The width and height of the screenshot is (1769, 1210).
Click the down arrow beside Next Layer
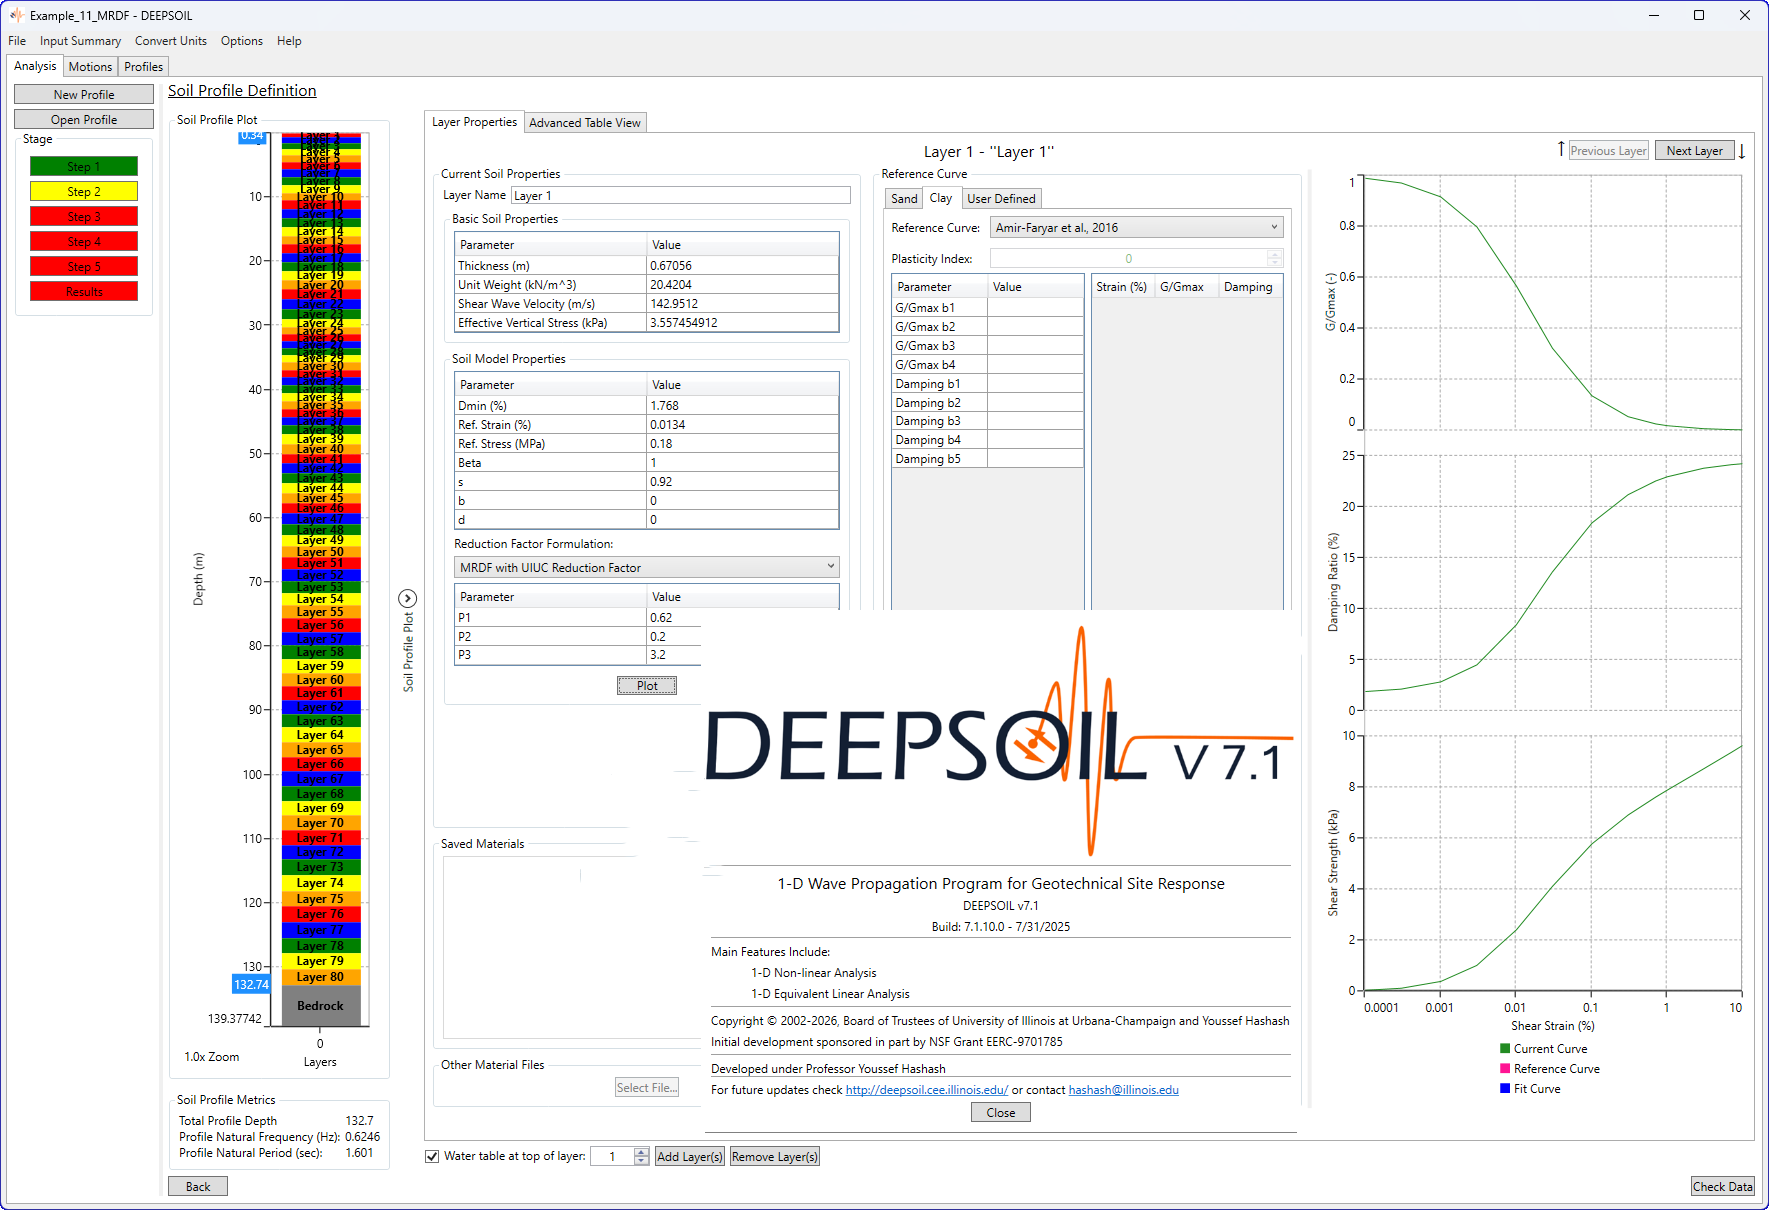click(x=1742, y=151)
